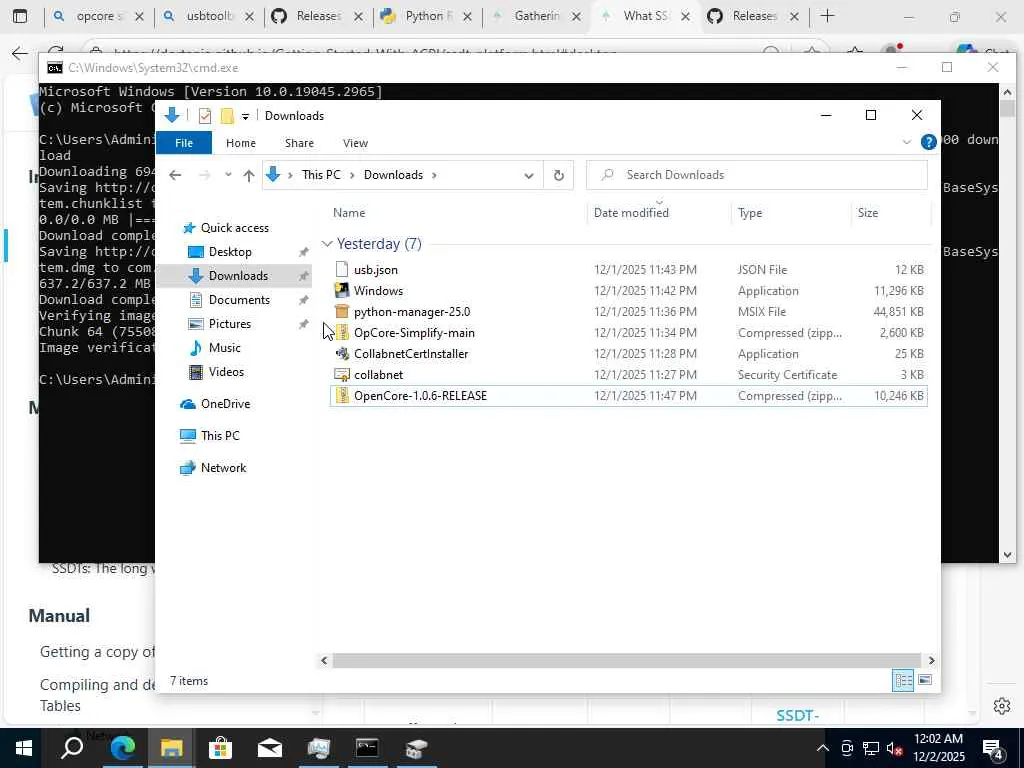
Task: Switch to the usbtoolbox browser tab
Action: (x=199, y=16)
